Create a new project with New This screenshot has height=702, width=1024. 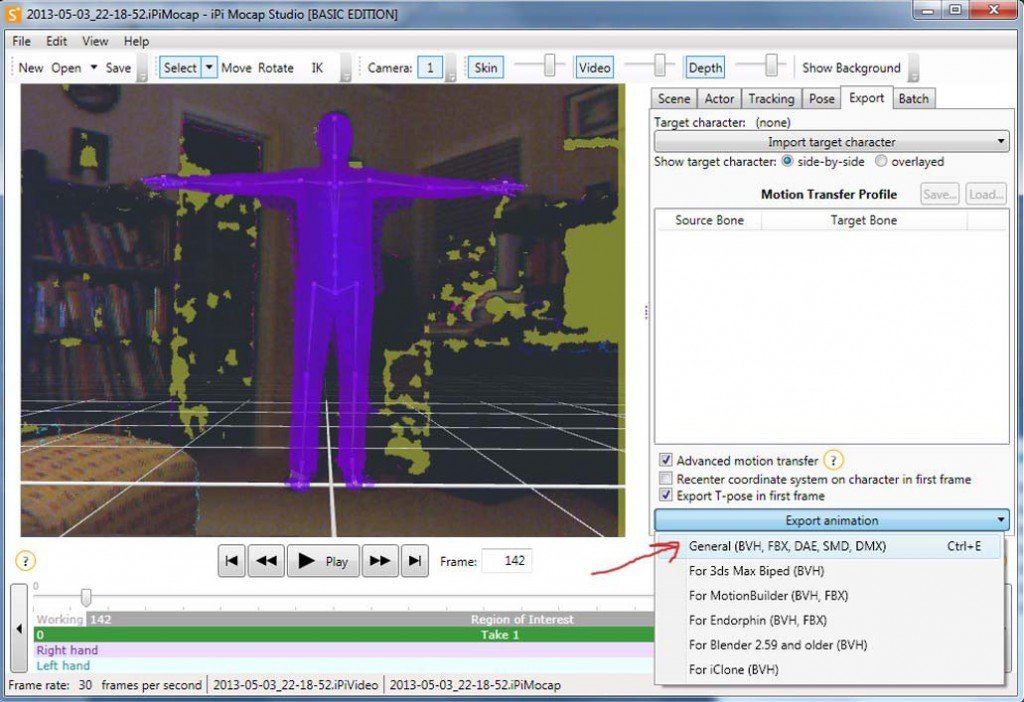tap(31, 68)
